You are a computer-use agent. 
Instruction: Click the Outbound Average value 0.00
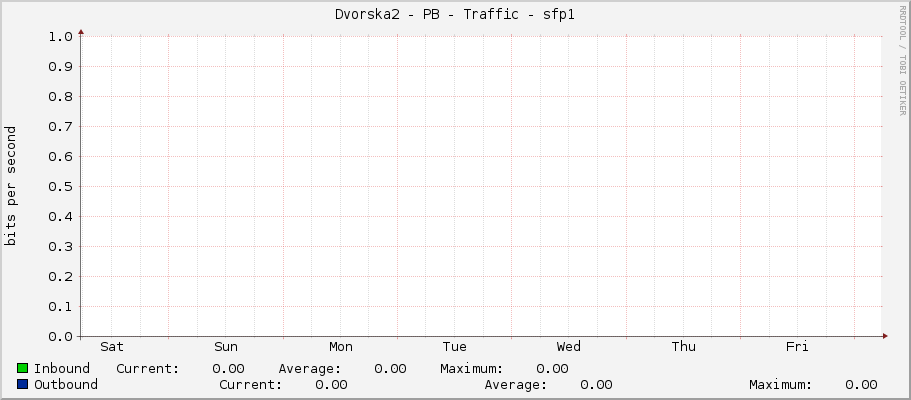coord(596,385)
